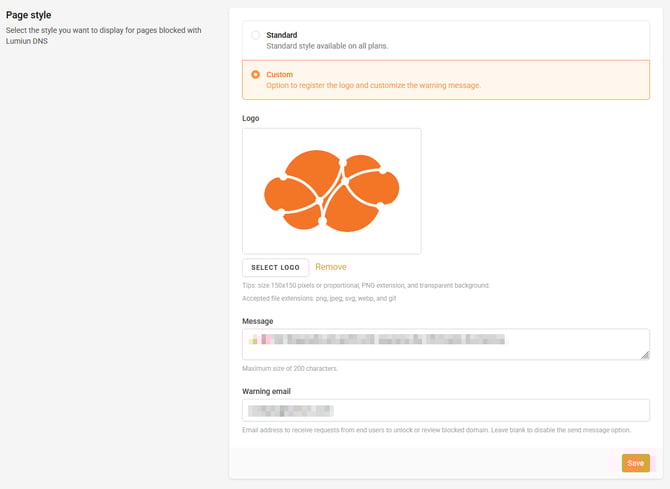Select the Custom radio button
The image size is (670, 489).
pos(256,74)
